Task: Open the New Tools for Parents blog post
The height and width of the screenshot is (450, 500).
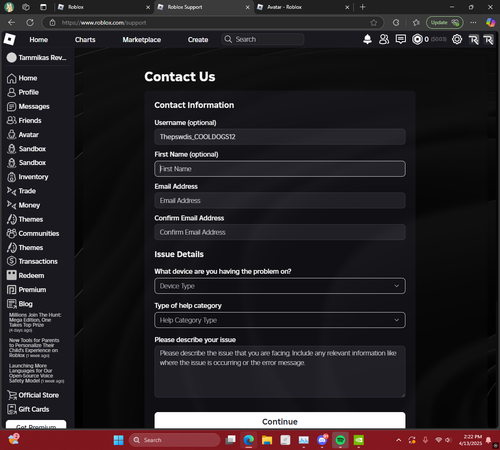Action: coord(34,348)
